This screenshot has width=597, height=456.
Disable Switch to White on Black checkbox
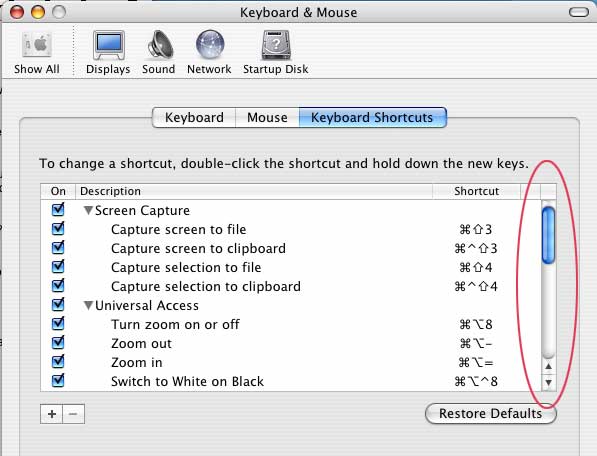pyautogui.click(x=58, y=381)
